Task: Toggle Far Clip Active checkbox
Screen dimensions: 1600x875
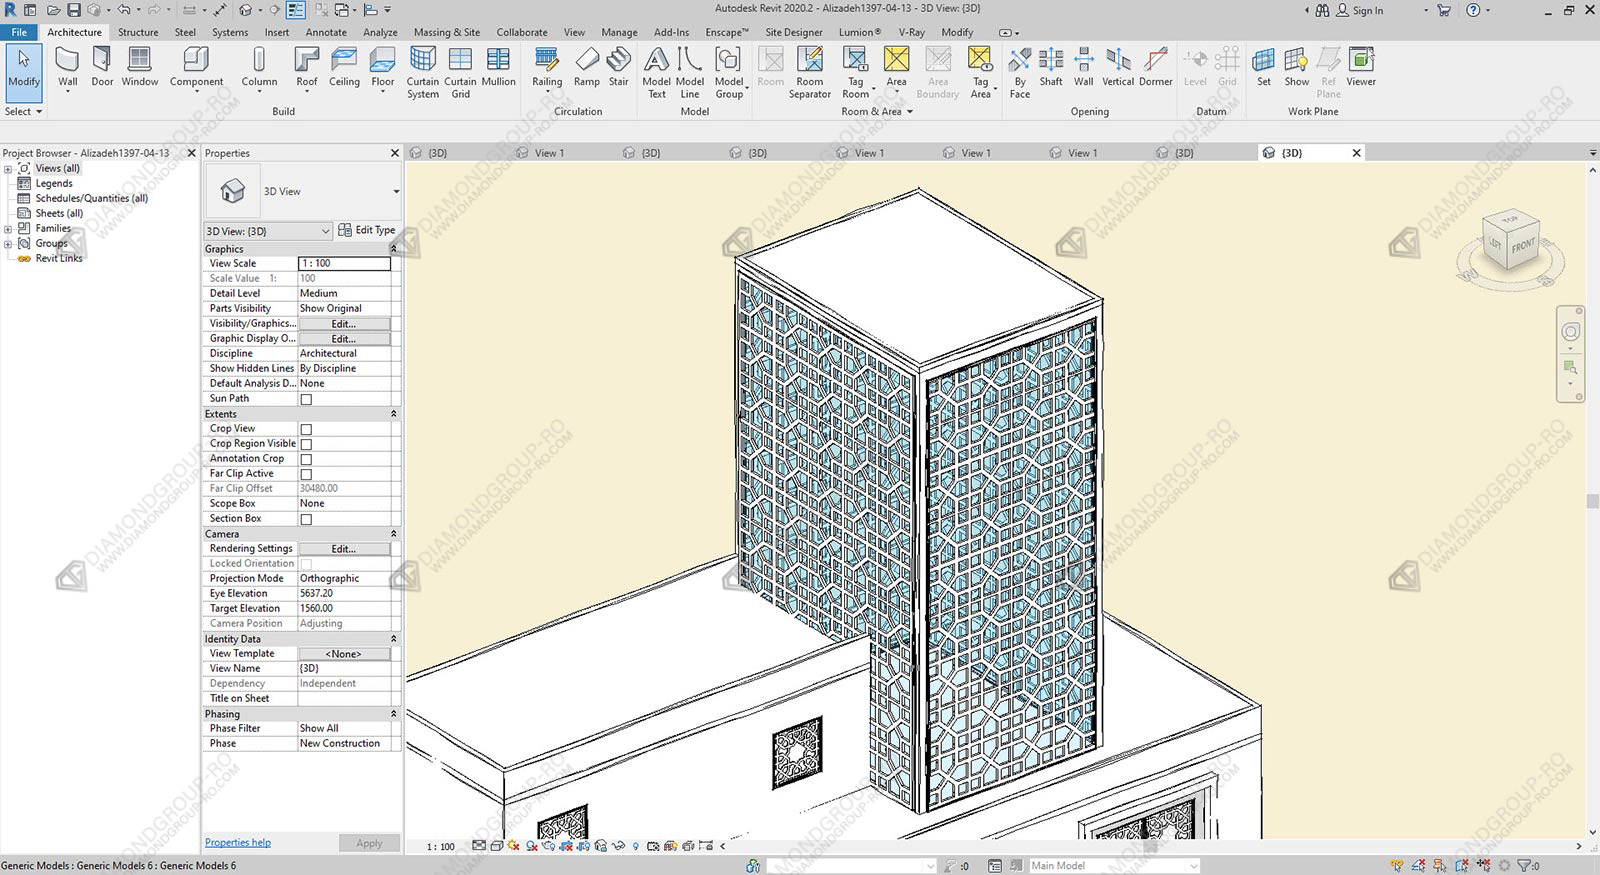Action: point(306,474)
